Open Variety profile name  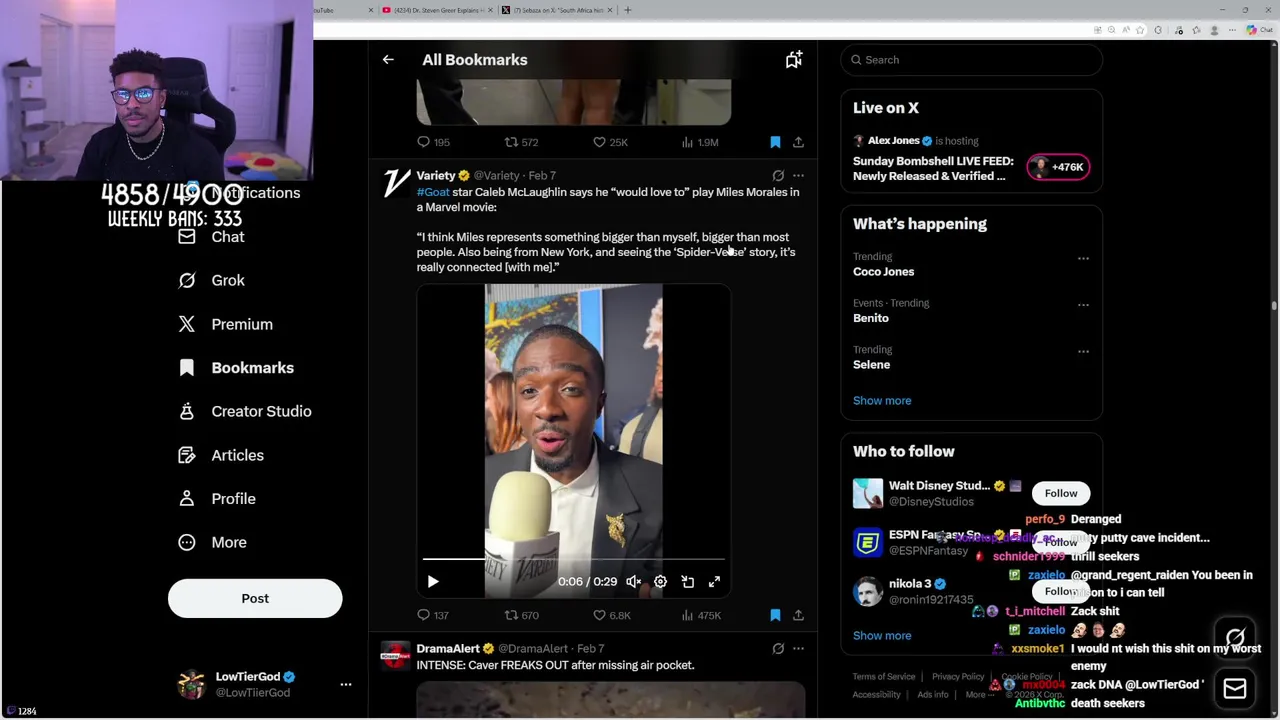(436, 175)
